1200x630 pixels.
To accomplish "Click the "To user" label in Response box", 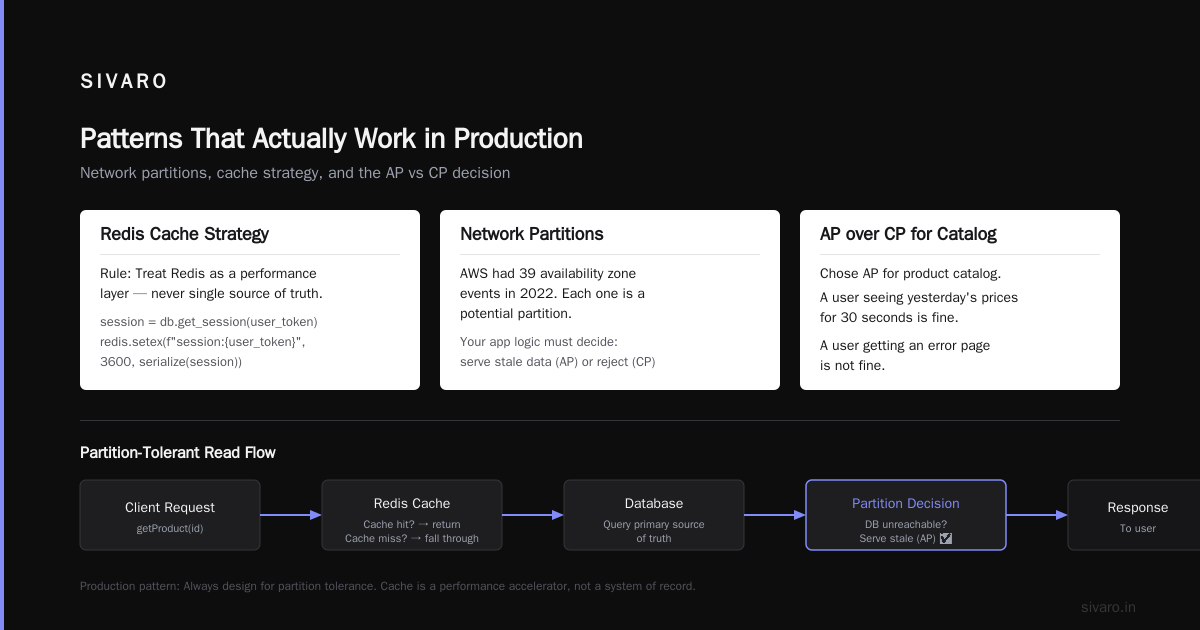I will [x=1138, y=528].
